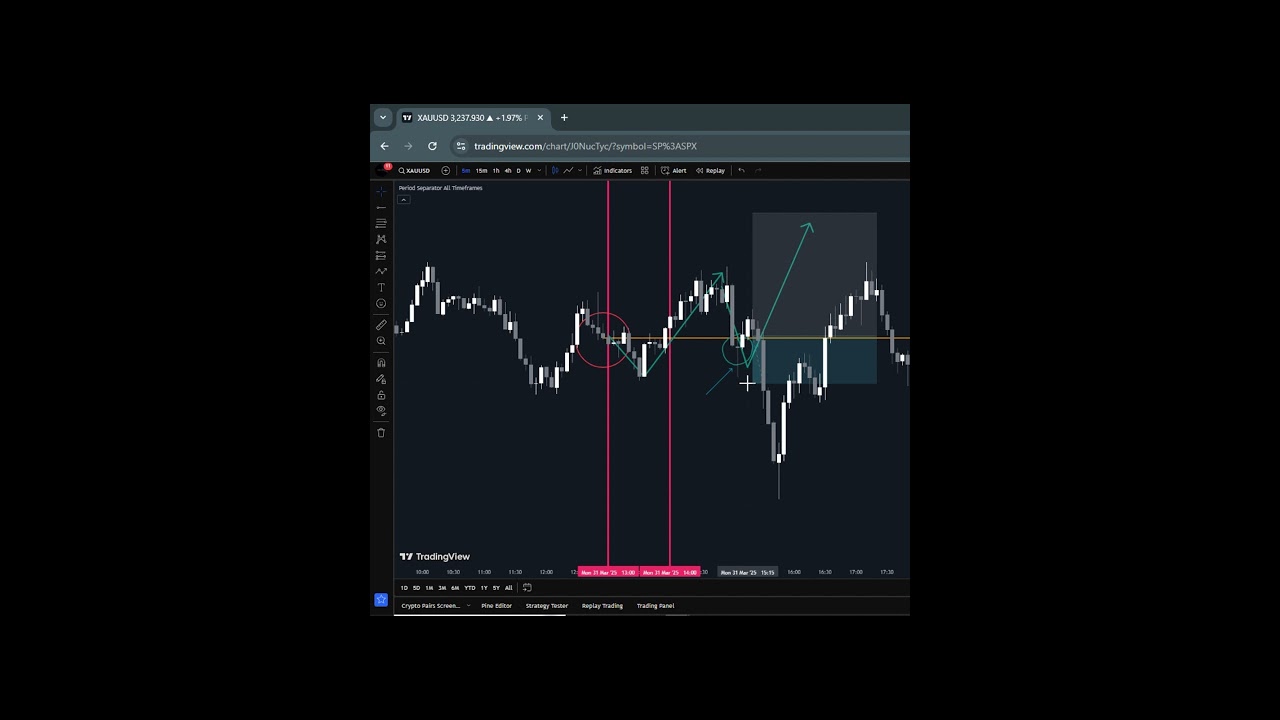The height and width of the screenshot is (720, 1280).
Task: Select the Text annotation tool
Action: click(381, 287)
